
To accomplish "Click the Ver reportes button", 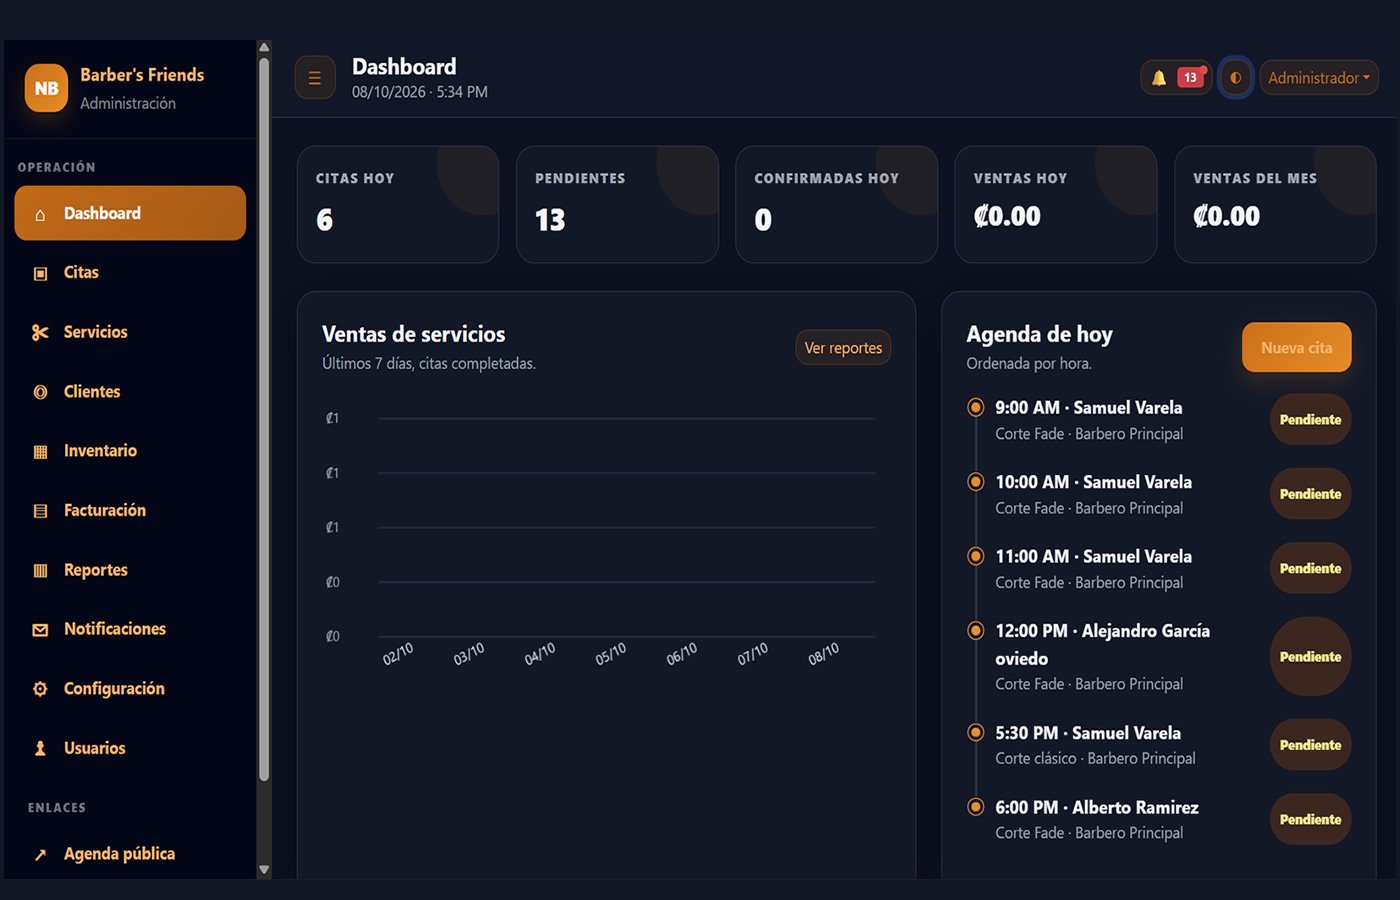I will (843, 348).
